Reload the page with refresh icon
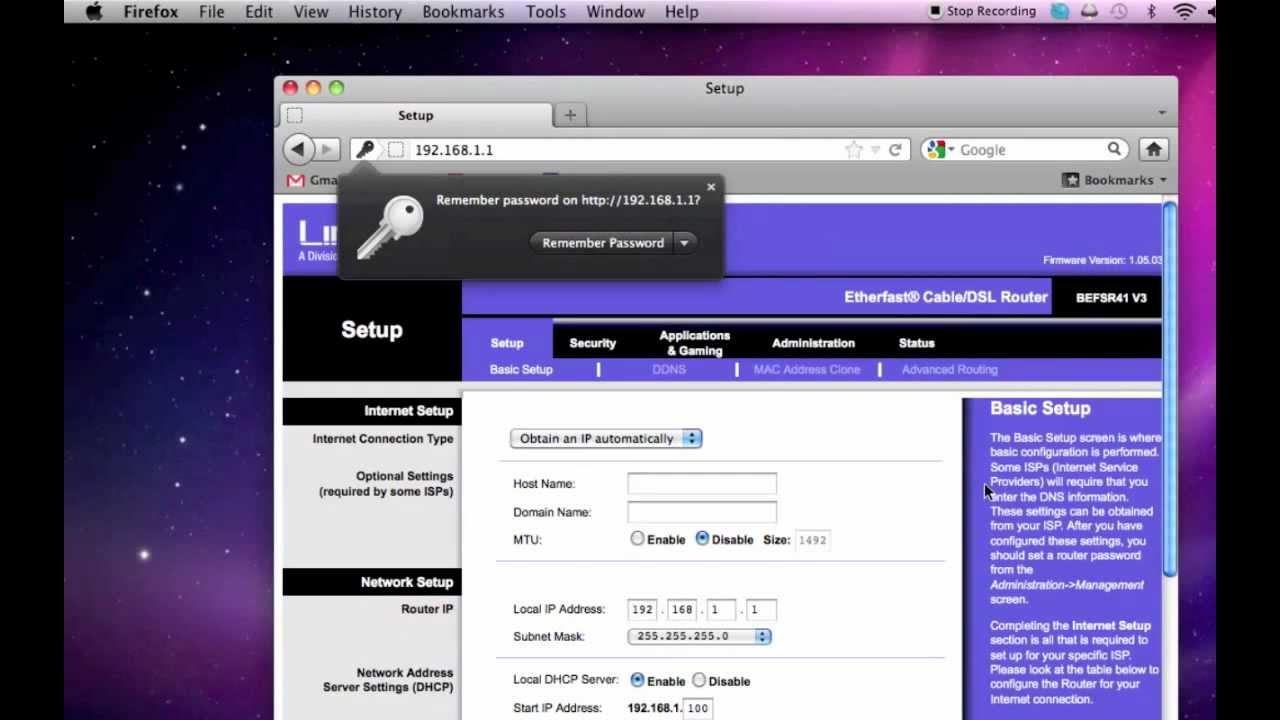Viewport: 1280px width, 720px height. click(x=895, y=150)
